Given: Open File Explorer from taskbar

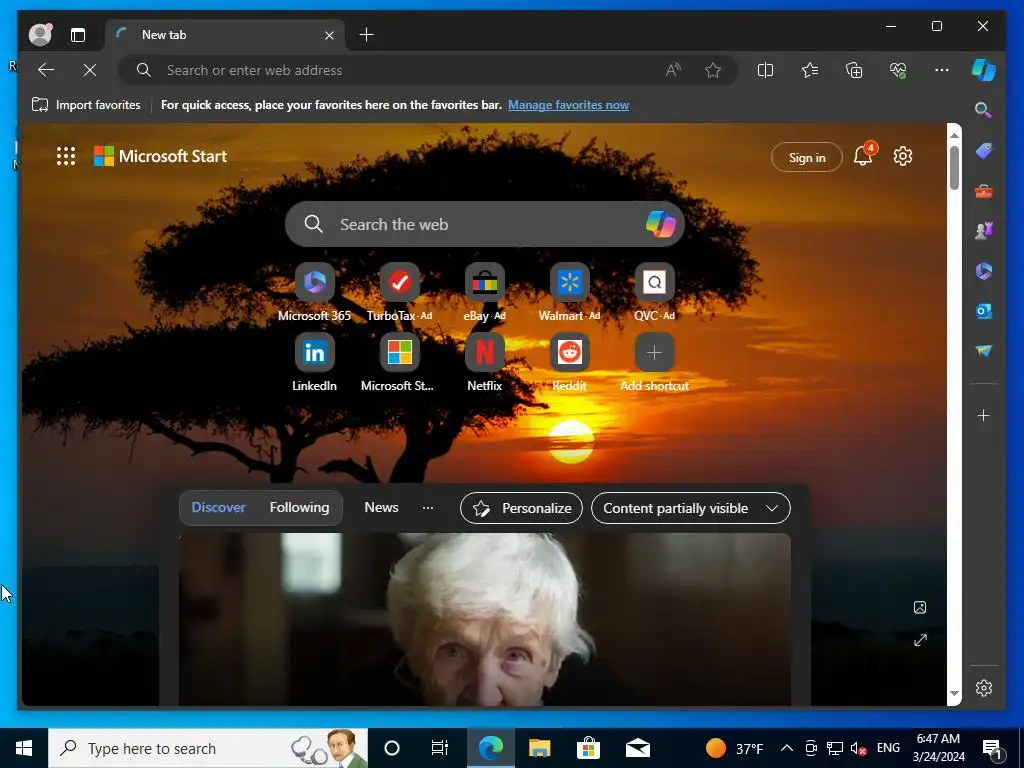Looking at the screenshot, I should (539, 748).
